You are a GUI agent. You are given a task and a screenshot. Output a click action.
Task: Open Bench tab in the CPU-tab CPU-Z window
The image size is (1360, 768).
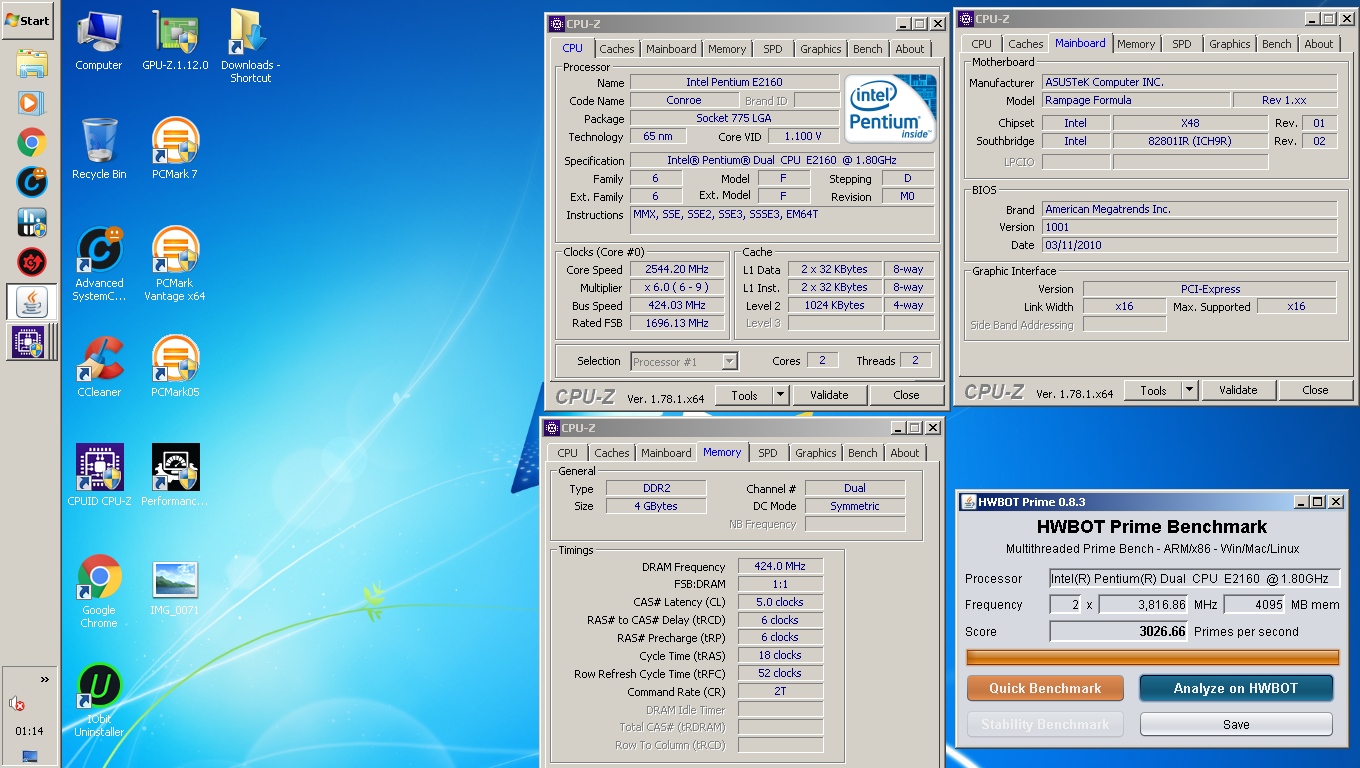pos(868,49)
